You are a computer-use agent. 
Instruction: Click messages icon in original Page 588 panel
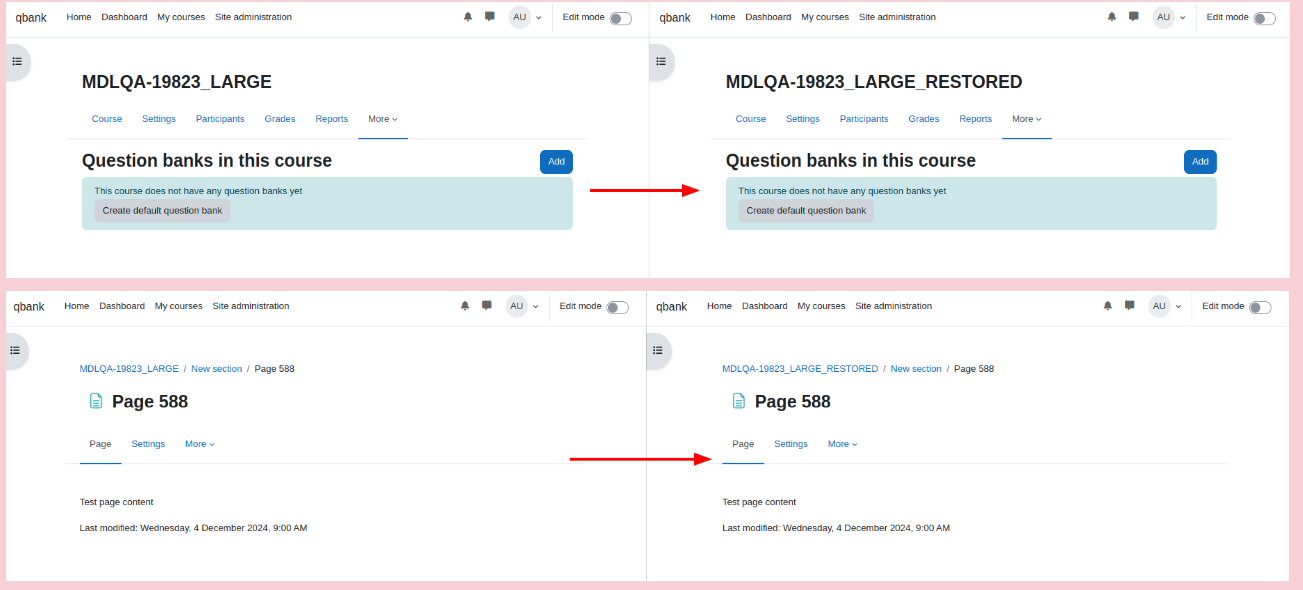[487, 306]
